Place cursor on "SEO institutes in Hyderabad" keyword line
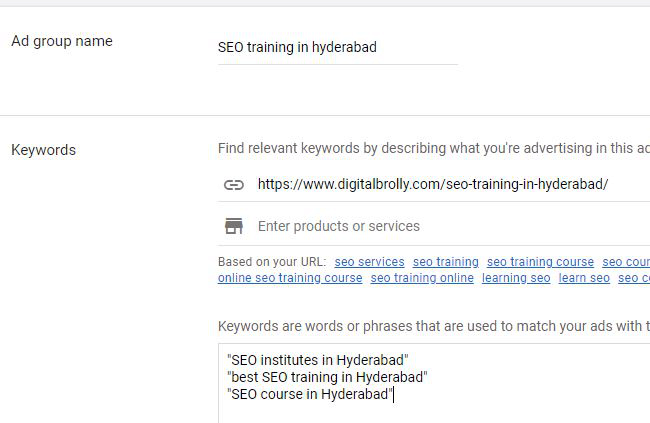Image resolution: width=650 pixels, height=423 pixels. coord(318,360)
